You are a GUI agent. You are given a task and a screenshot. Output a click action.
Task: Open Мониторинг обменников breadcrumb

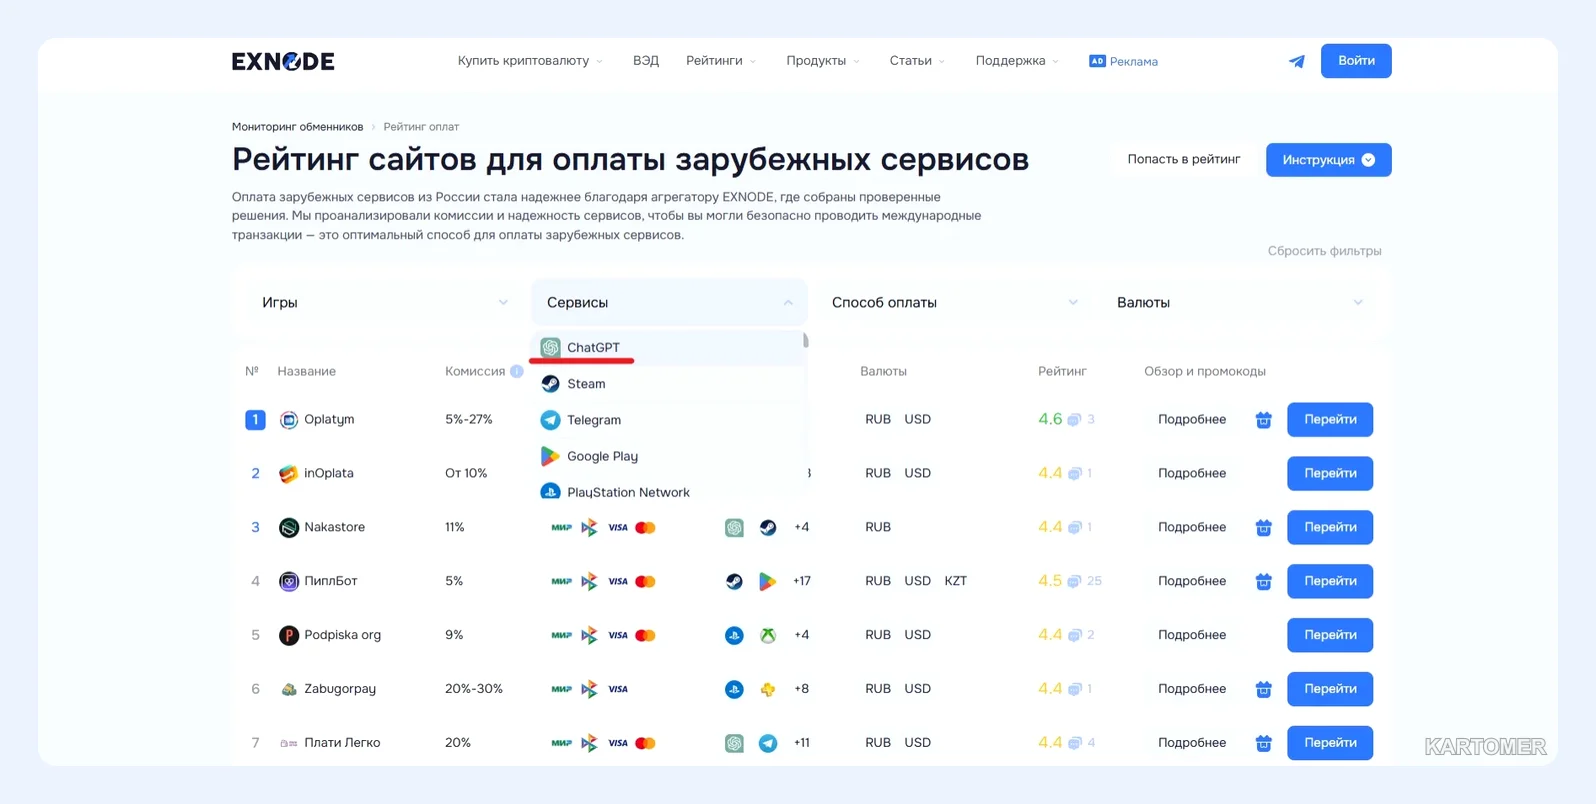tap(297, 127)
